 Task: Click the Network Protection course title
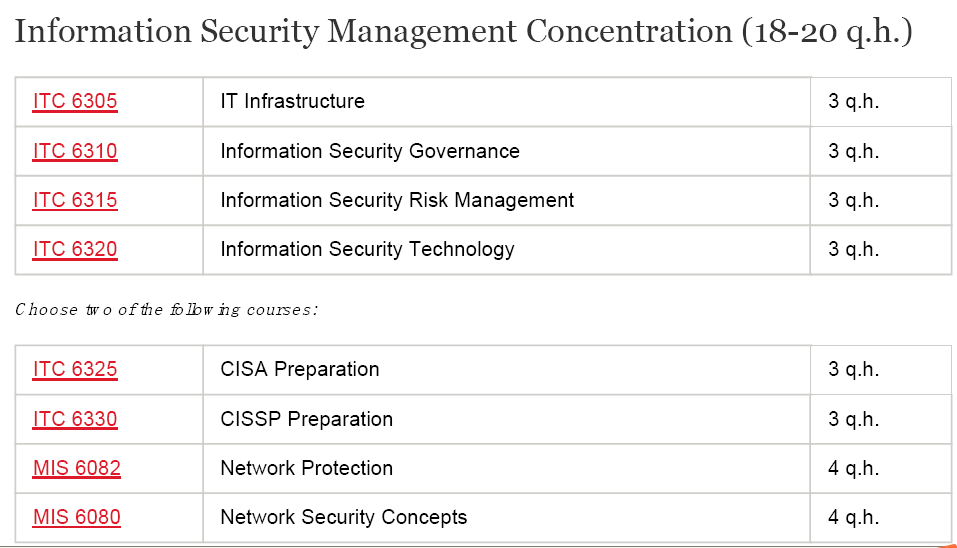click(x=306, y=468)
